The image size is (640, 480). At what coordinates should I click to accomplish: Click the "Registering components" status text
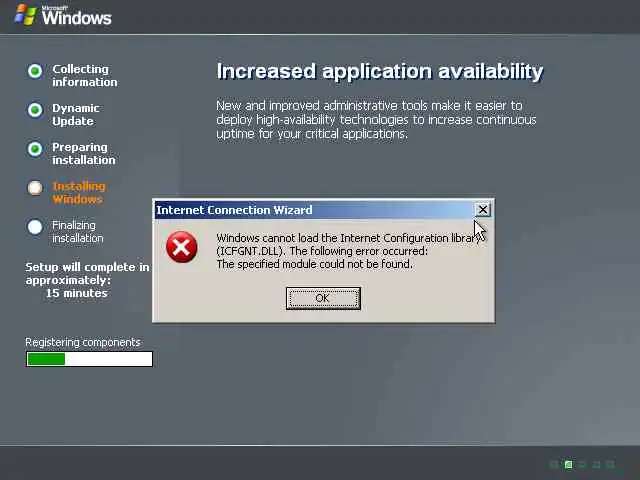83,342
